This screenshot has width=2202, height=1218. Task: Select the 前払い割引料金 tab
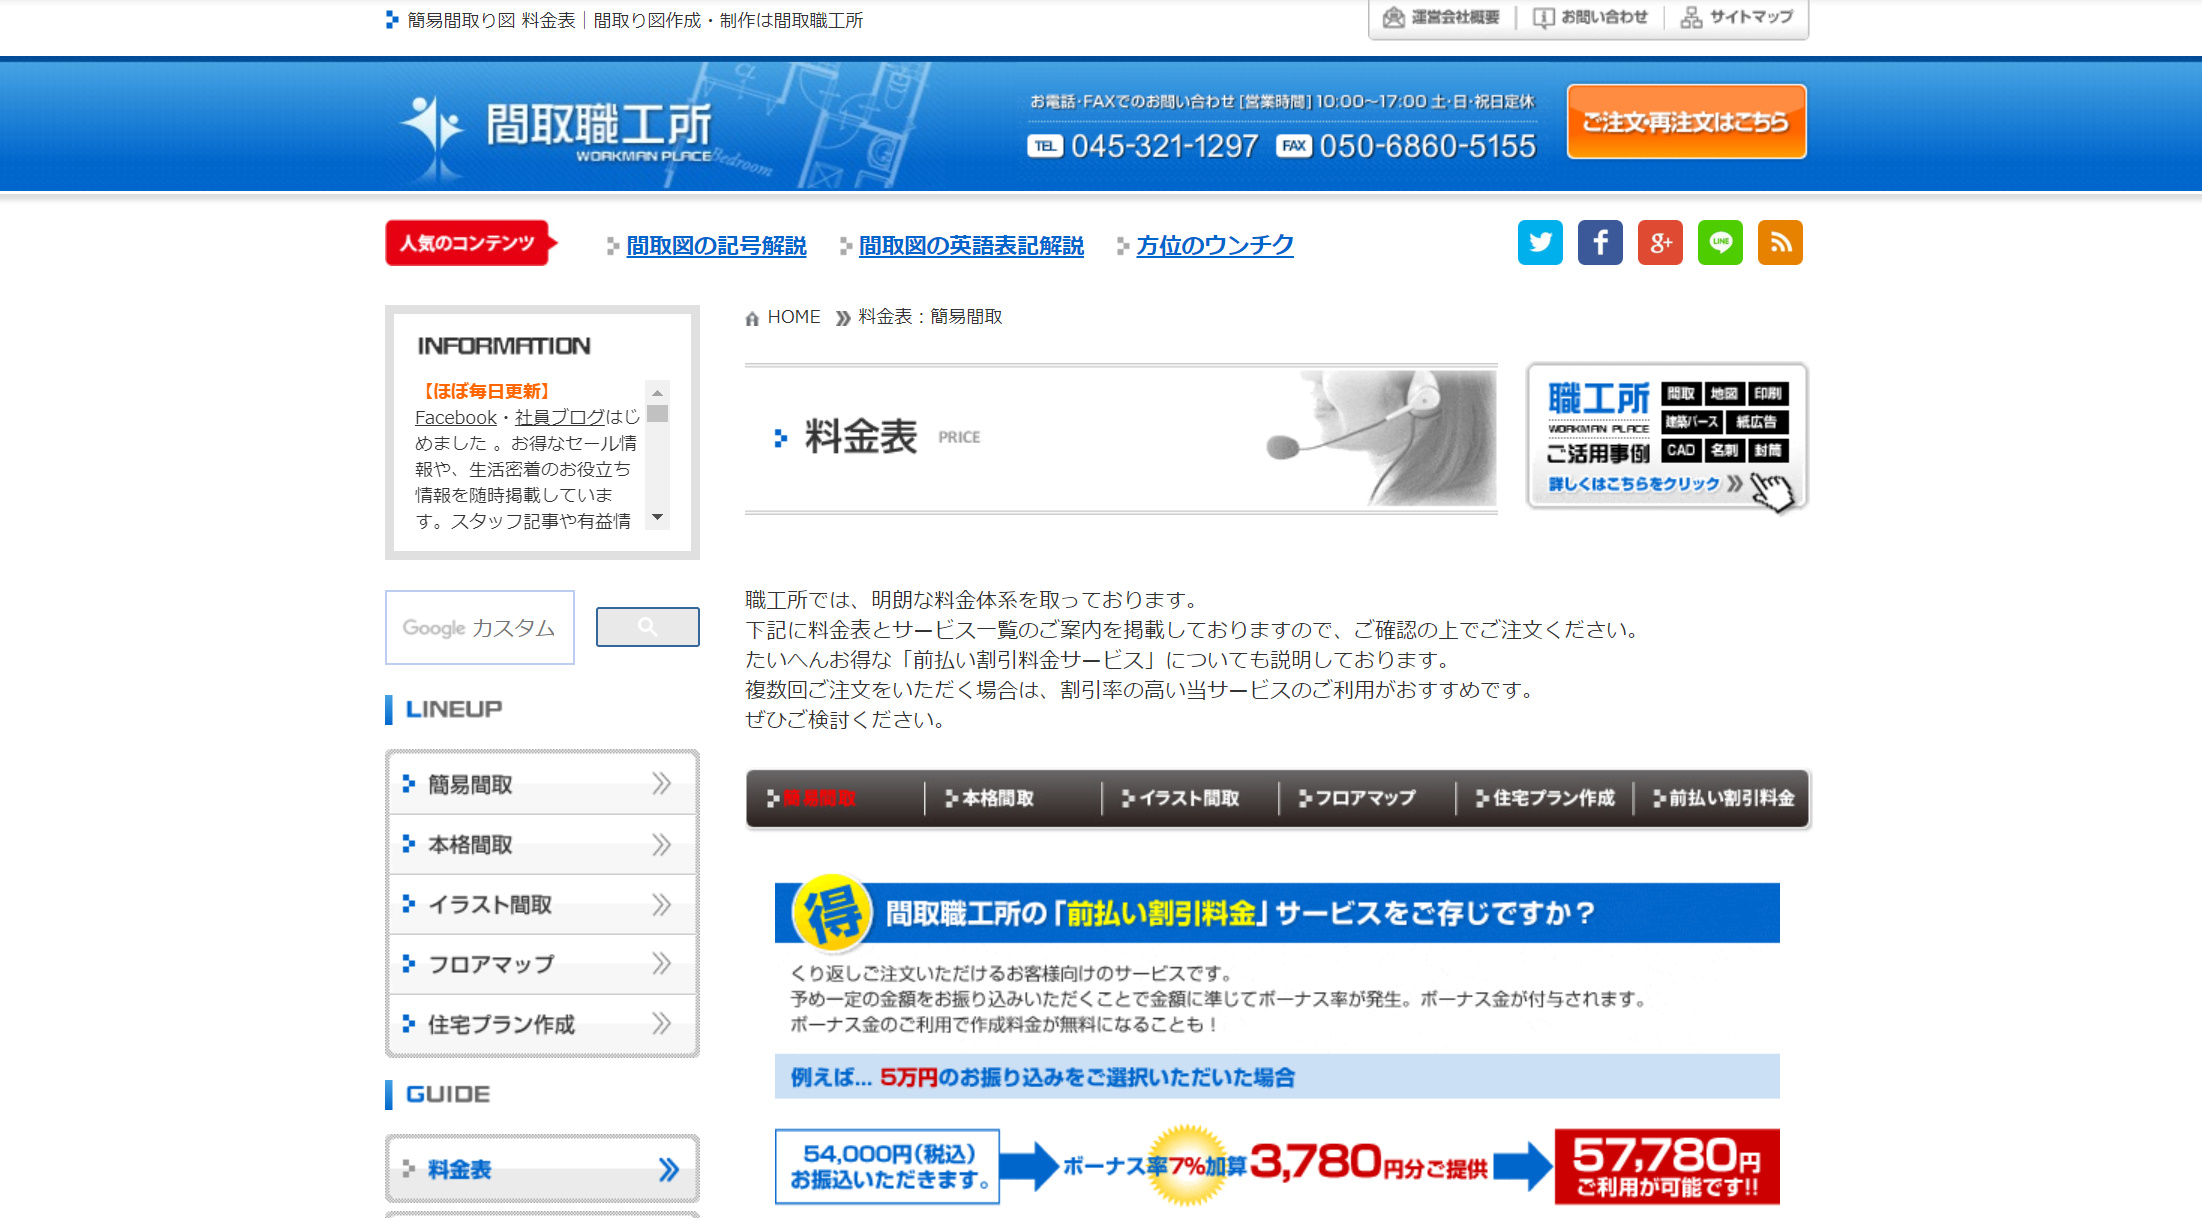point(1729,798)
